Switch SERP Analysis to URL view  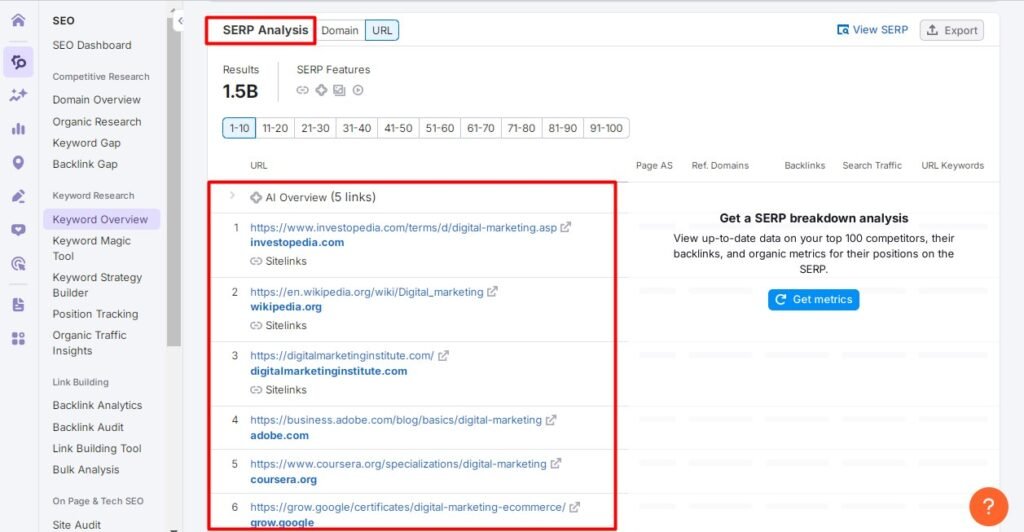click(x=382, y=30)
